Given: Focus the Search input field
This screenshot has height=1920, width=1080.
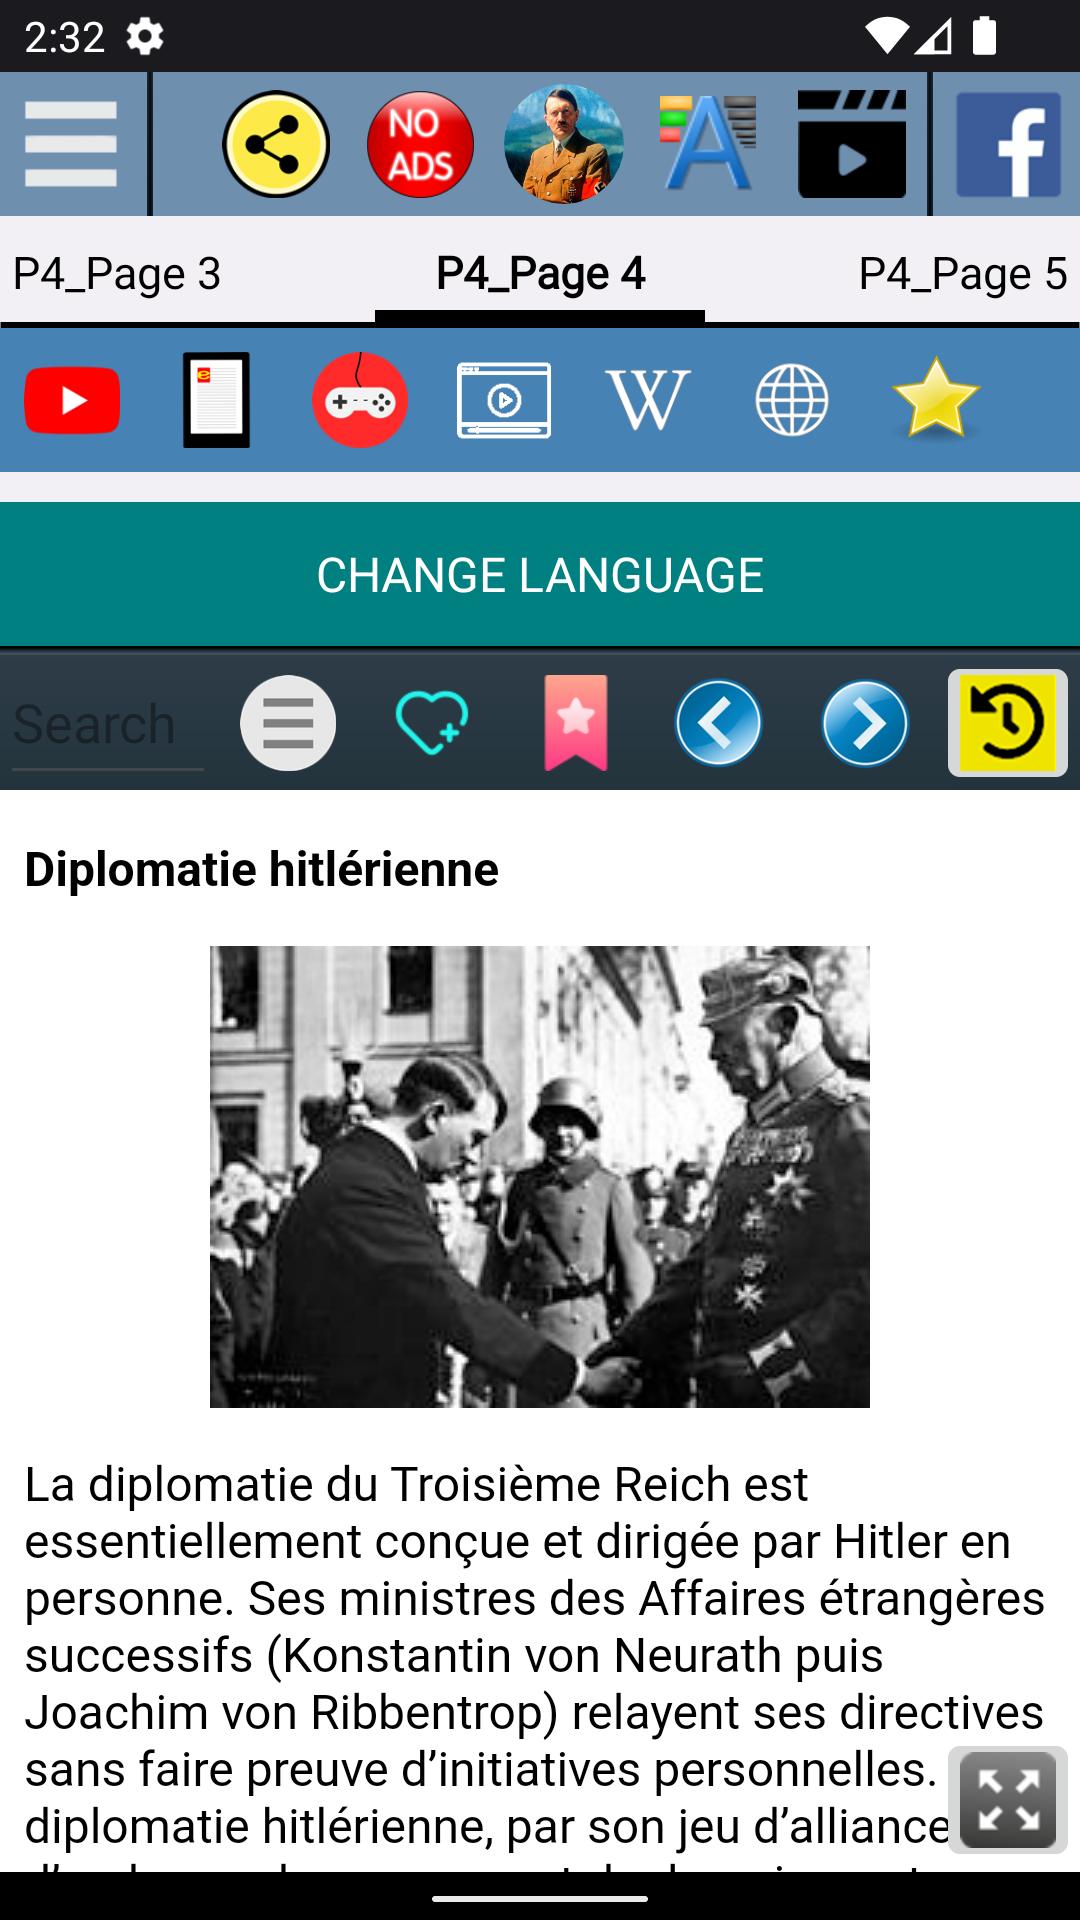Looking at the screenshot, I should 108,724.
